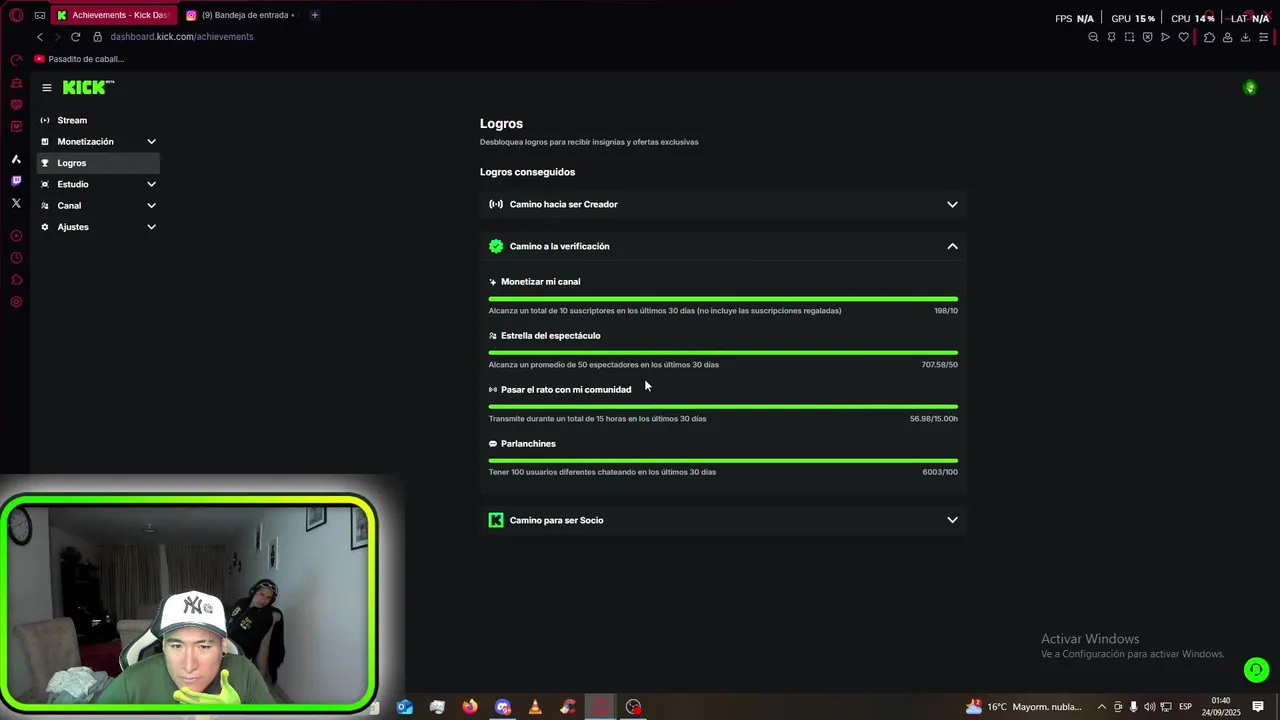Click the volume speaker tray icon
The height and width of the screenshot is (720, 1280).
1149,707
